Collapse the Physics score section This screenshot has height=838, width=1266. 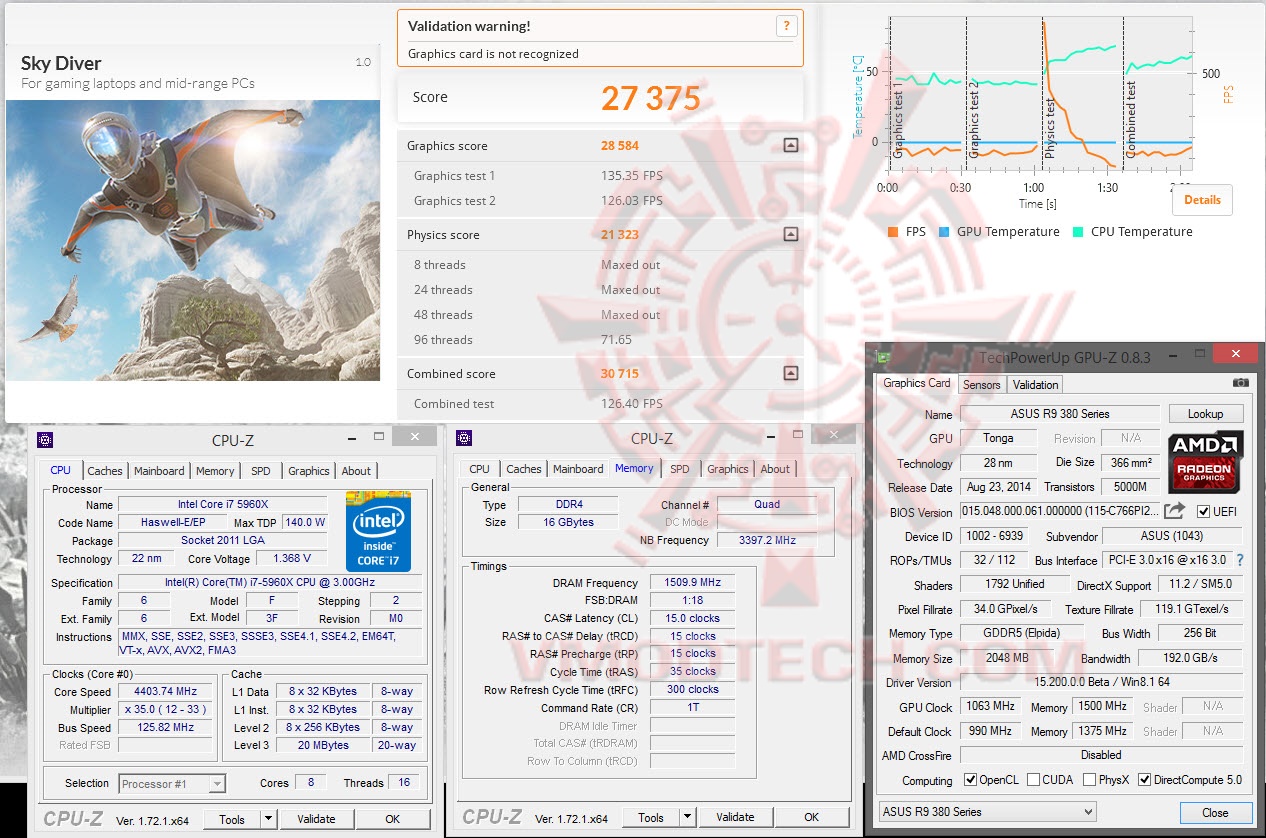(791, 235)
